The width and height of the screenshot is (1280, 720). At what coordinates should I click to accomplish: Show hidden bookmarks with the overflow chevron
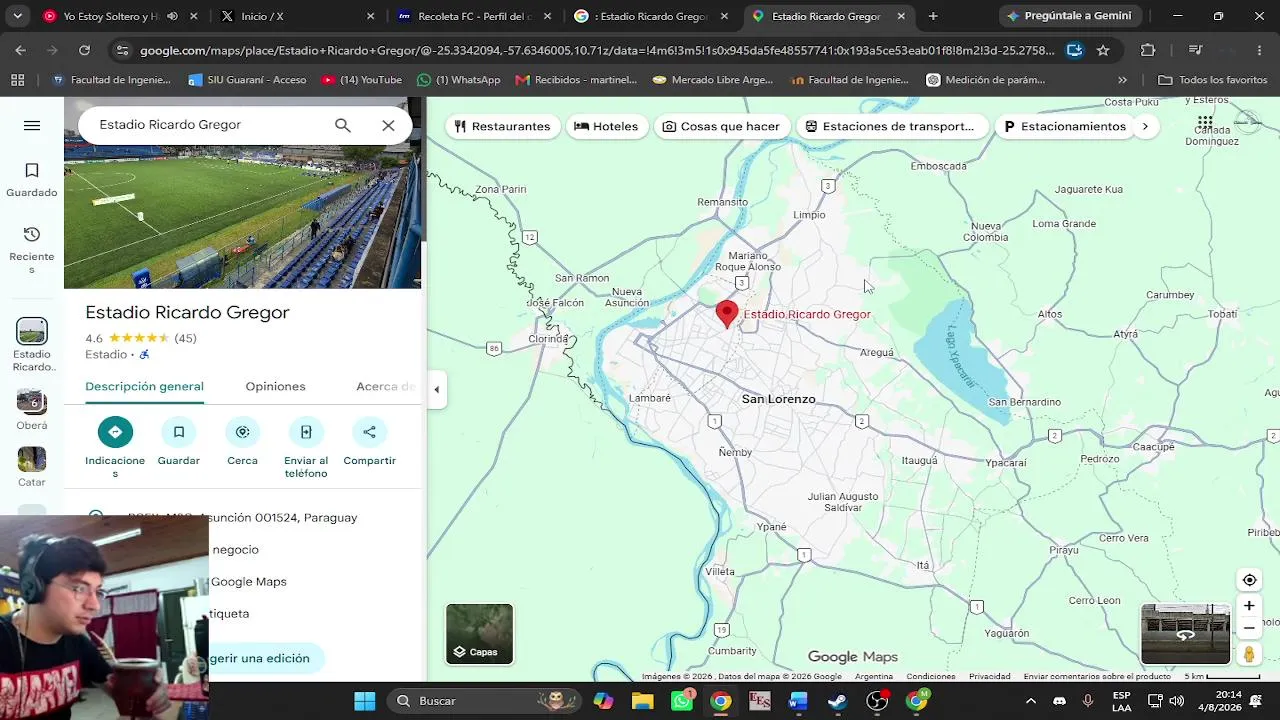(x=1122, y=80)
